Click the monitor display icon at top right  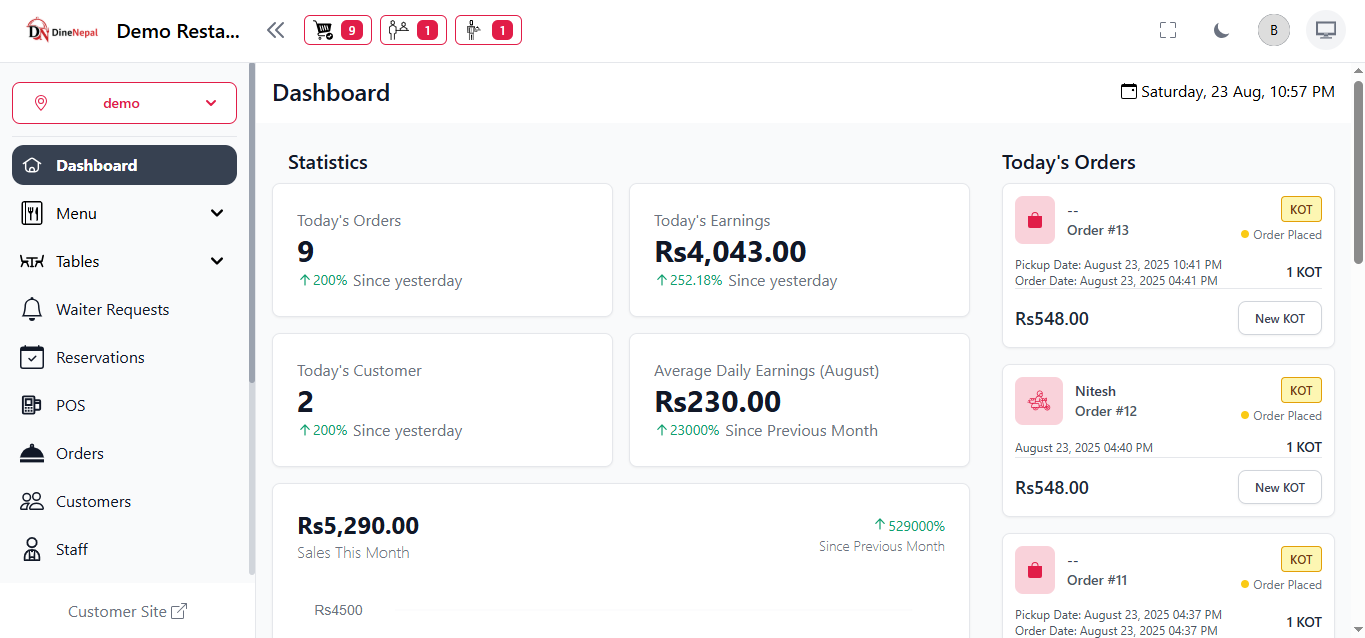coord(1326,30)
